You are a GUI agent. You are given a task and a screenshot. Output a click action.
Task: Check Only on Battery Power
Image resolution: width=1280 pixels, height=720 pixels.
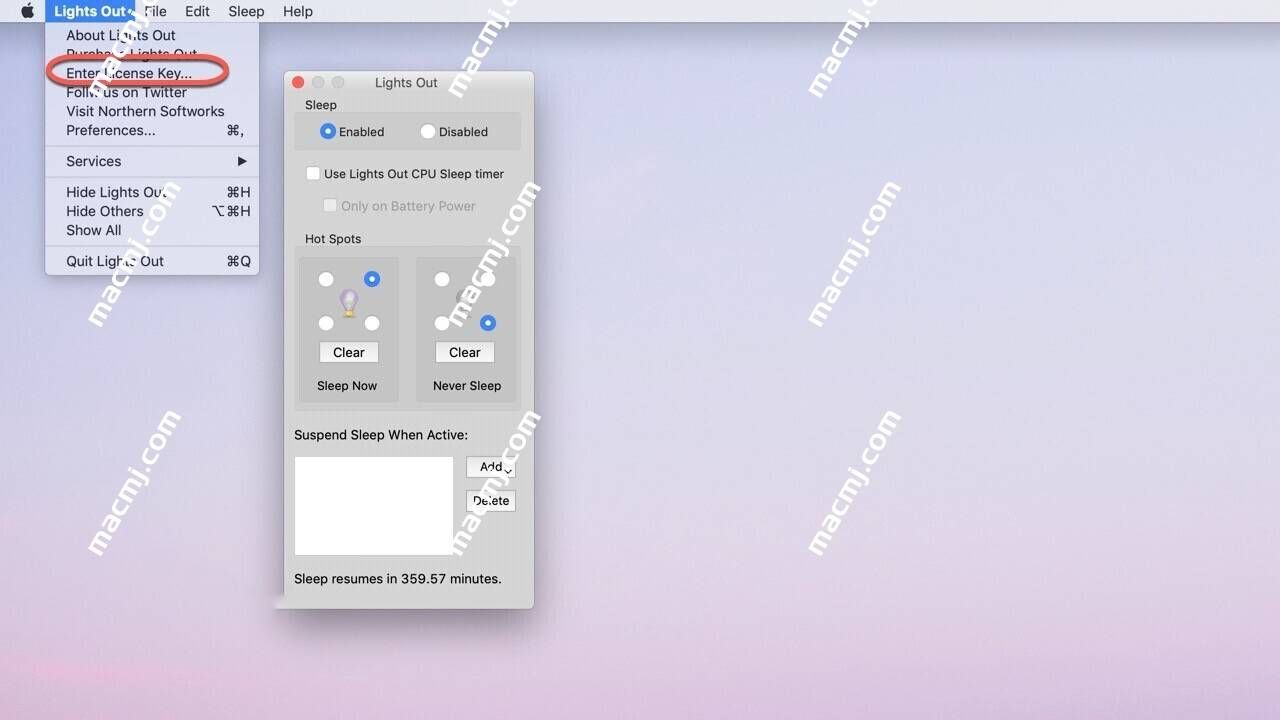329,205
